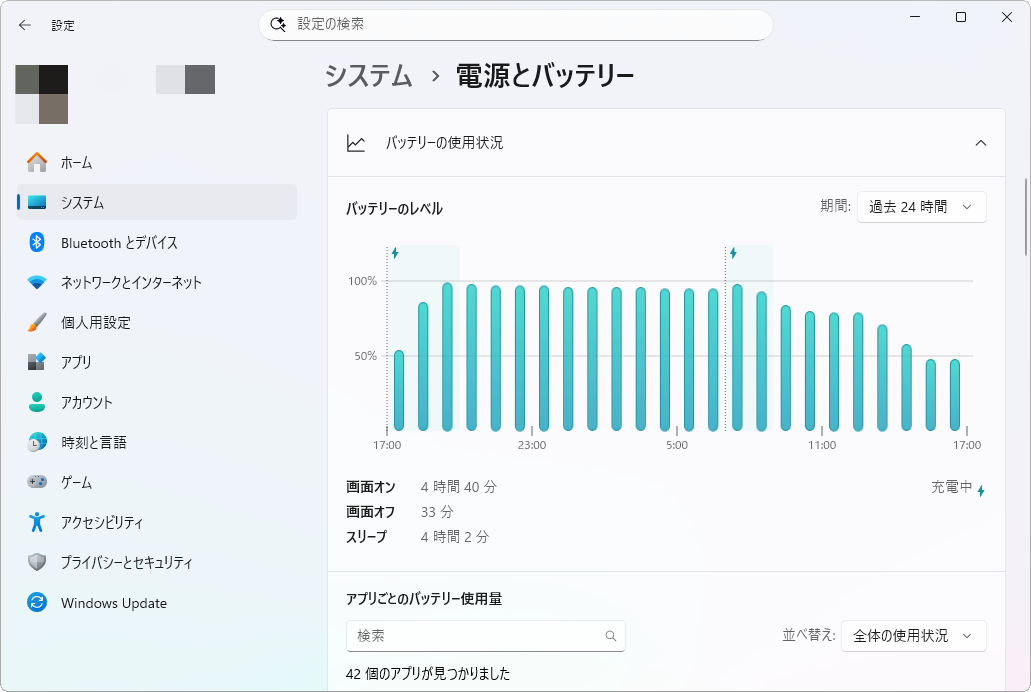Click the back arrow button
Viewport: 1031px width, 692px height.
pyautogui.click(x=25, y=25)
